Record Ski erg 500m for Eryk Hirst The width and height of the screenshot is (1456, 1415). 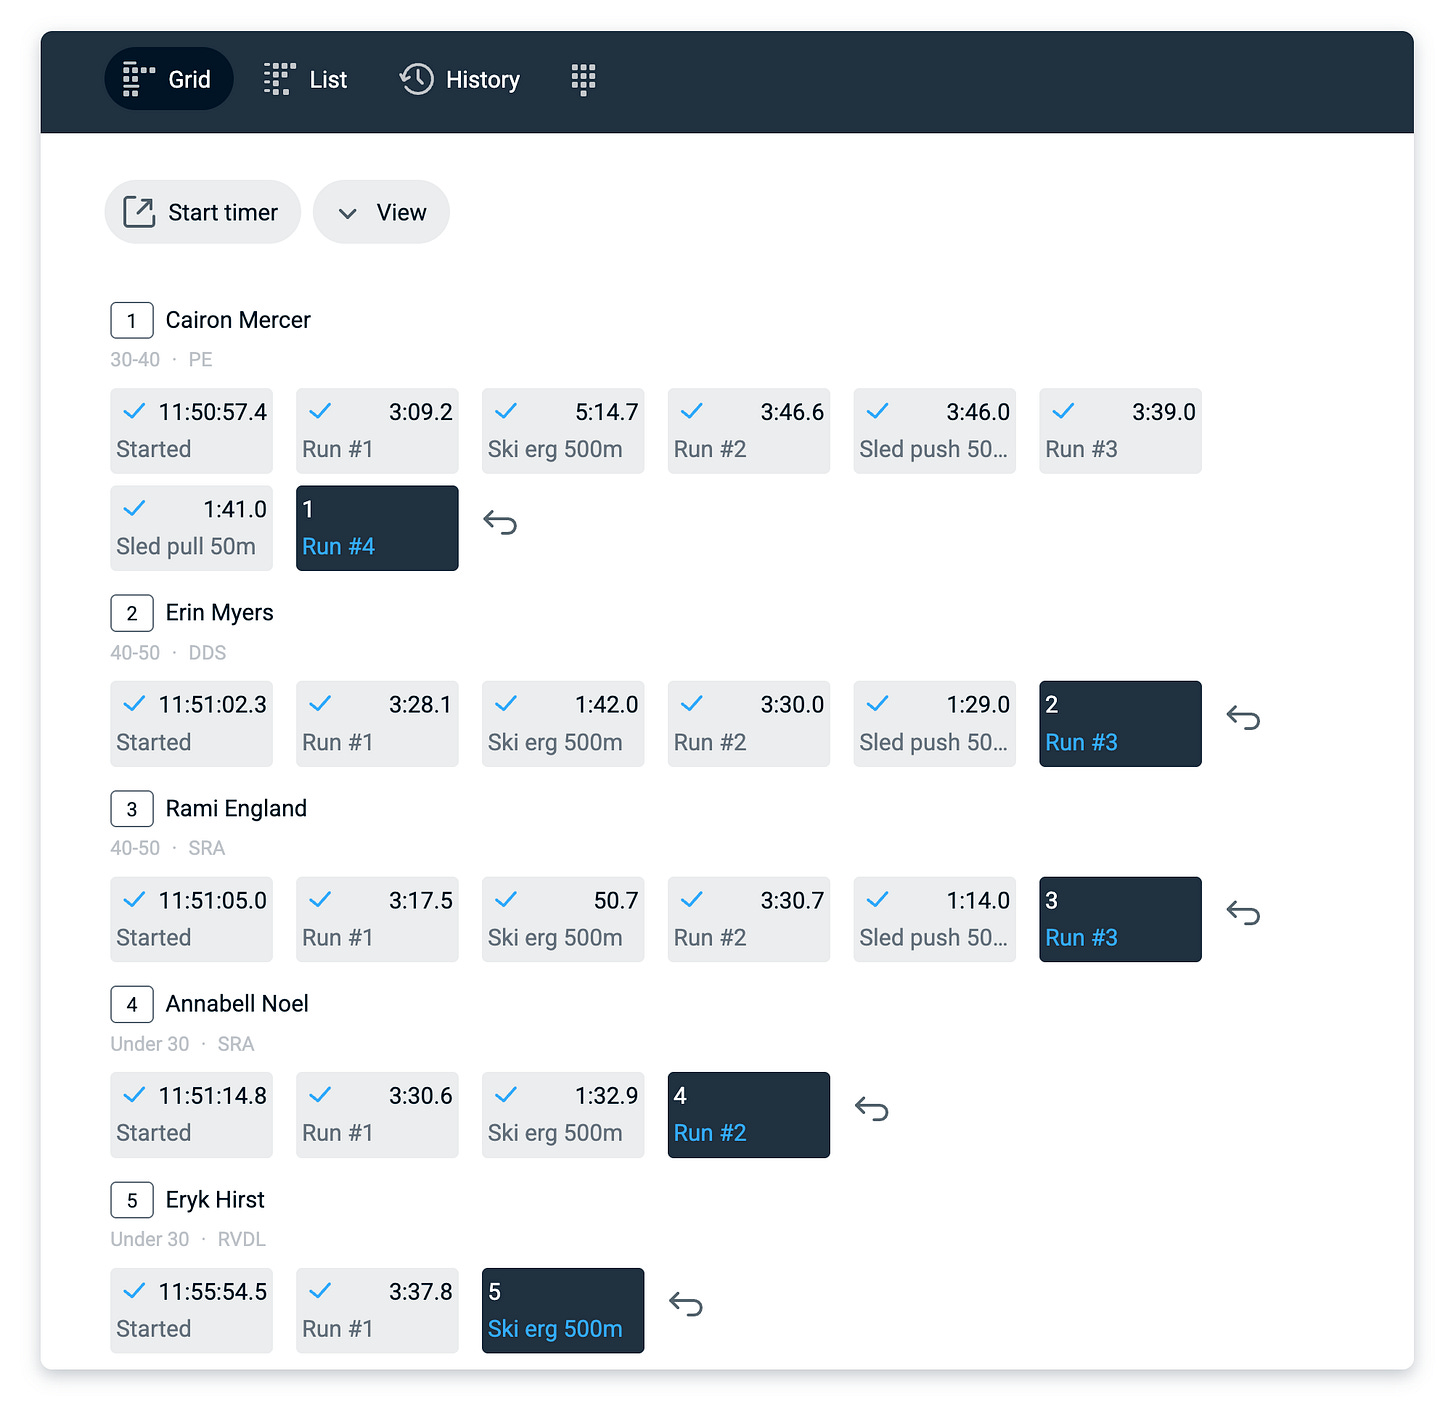(563, 1311)
